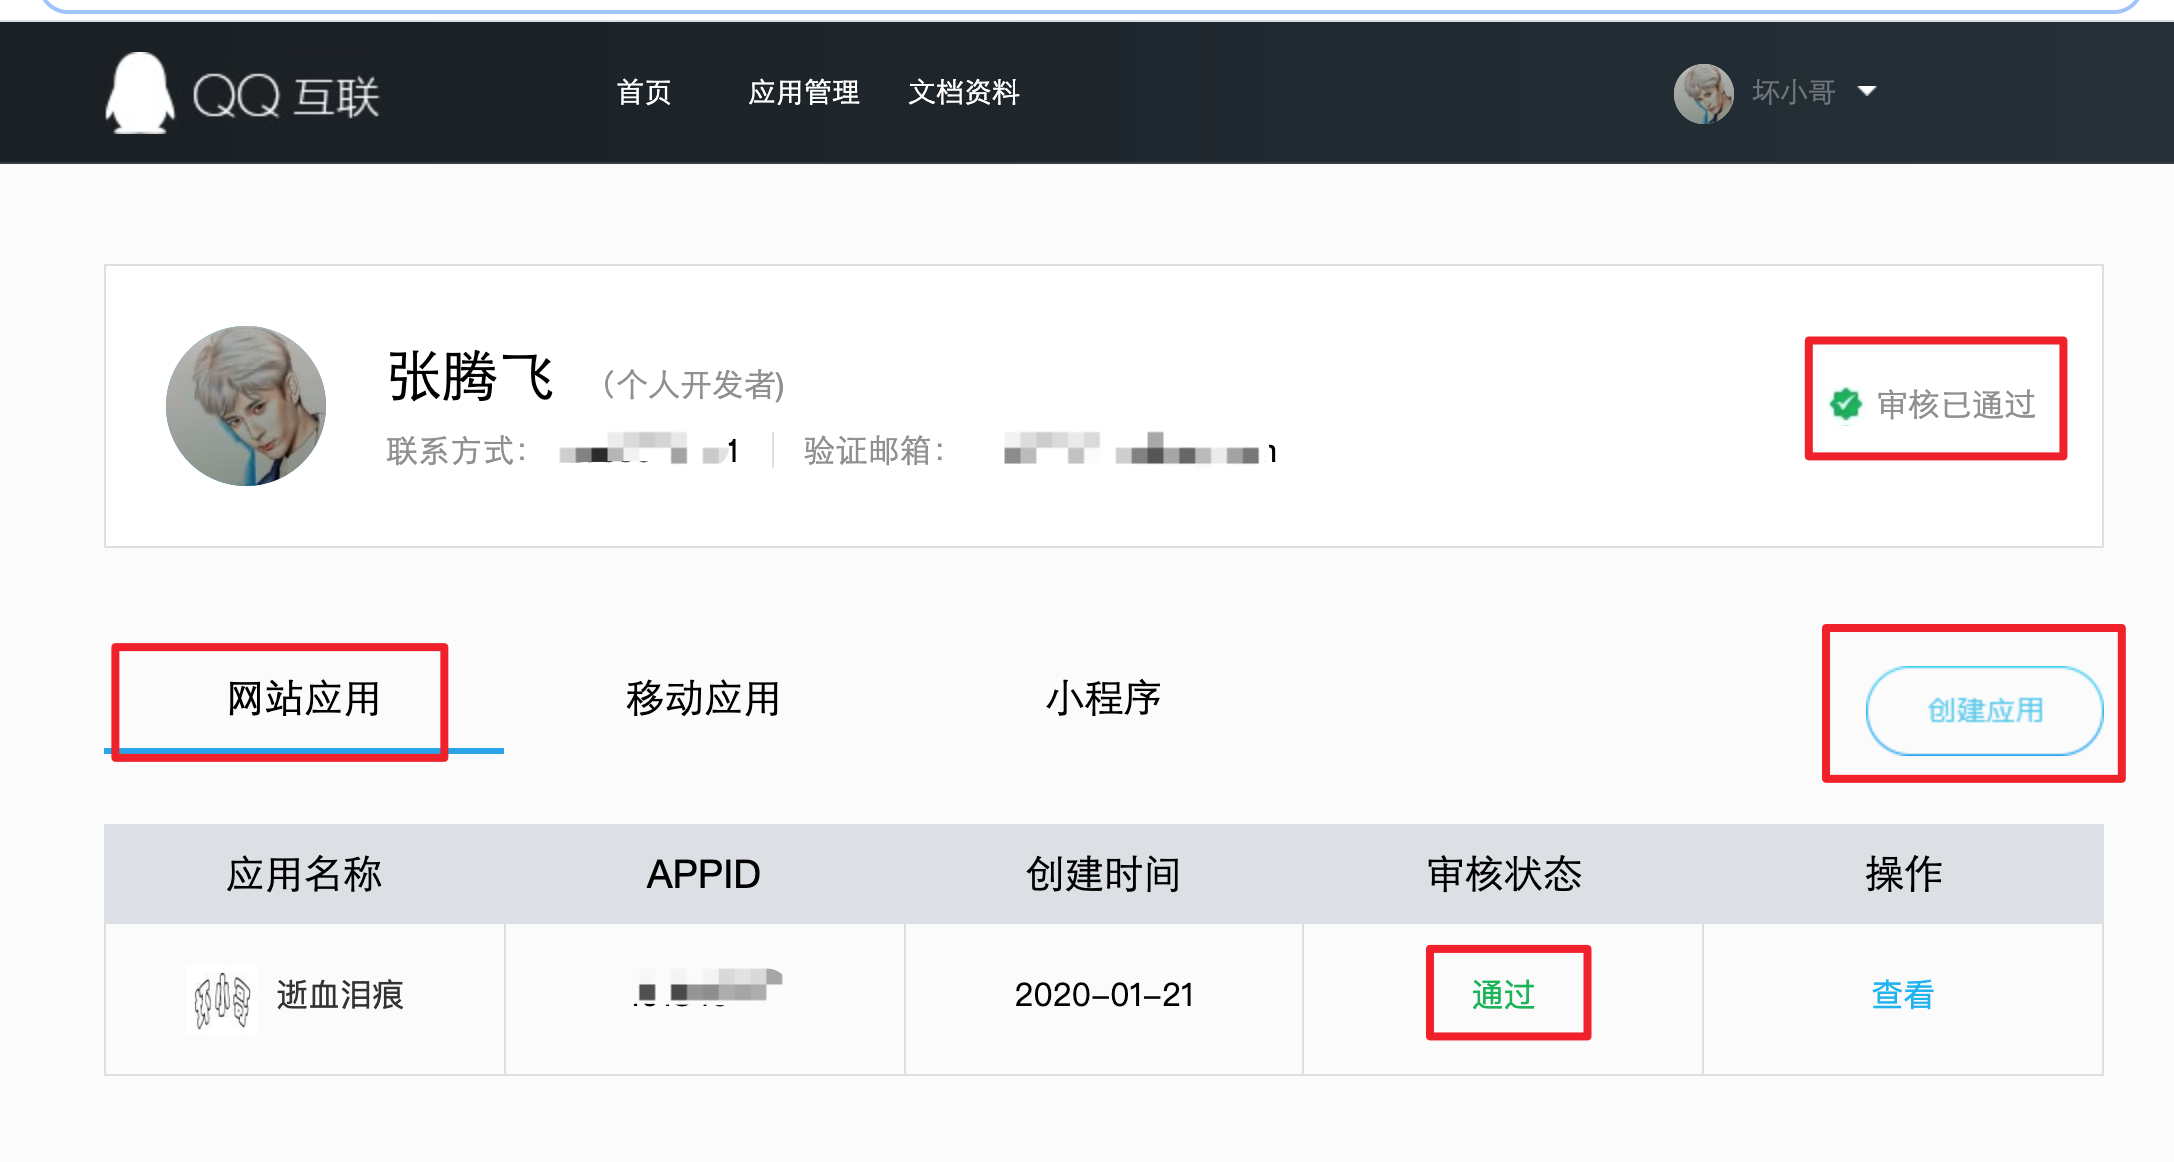The height and width of the screenshot is (1162, 2174).
Task: Expand the account dropdown arrow
Action: pos(1866,91)
